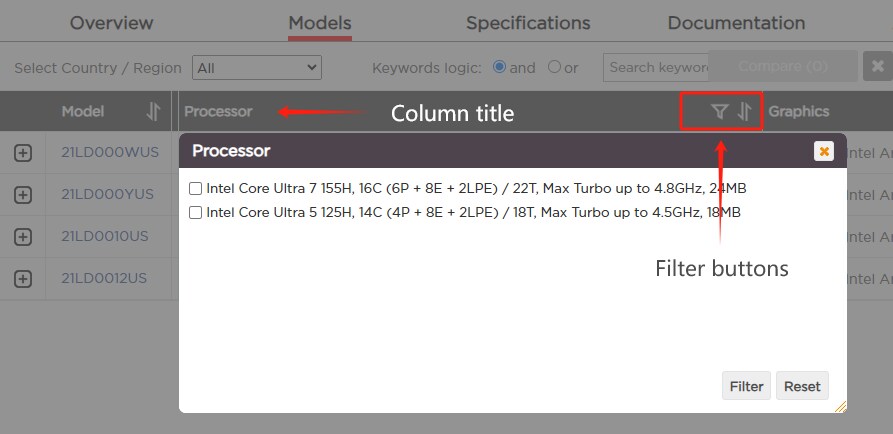Click the Search keywords input field

point(655,68)
